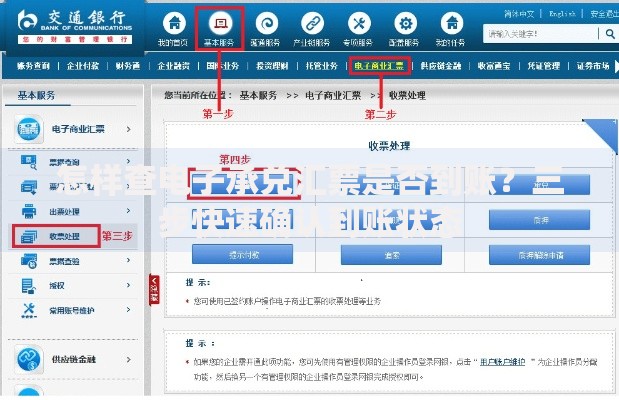Click 基本服务 in breadcrumb path
This screenshot has width=619, height=400.
[259, 95]
